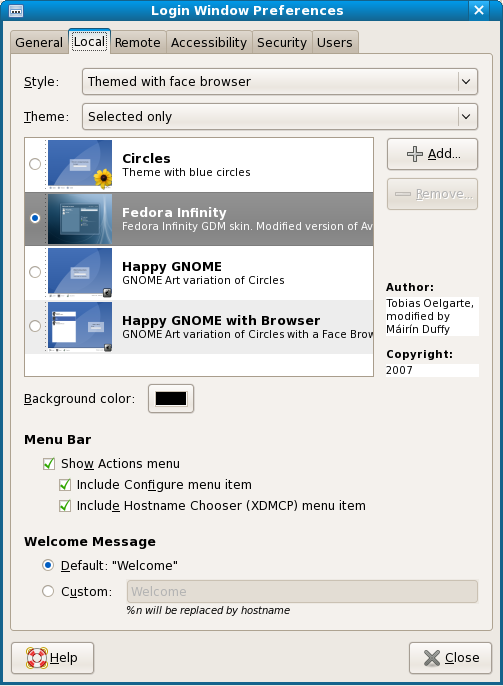This screenshot has height=686, width=503.
Task: Open the Remote tab
Action: point(138,42)
